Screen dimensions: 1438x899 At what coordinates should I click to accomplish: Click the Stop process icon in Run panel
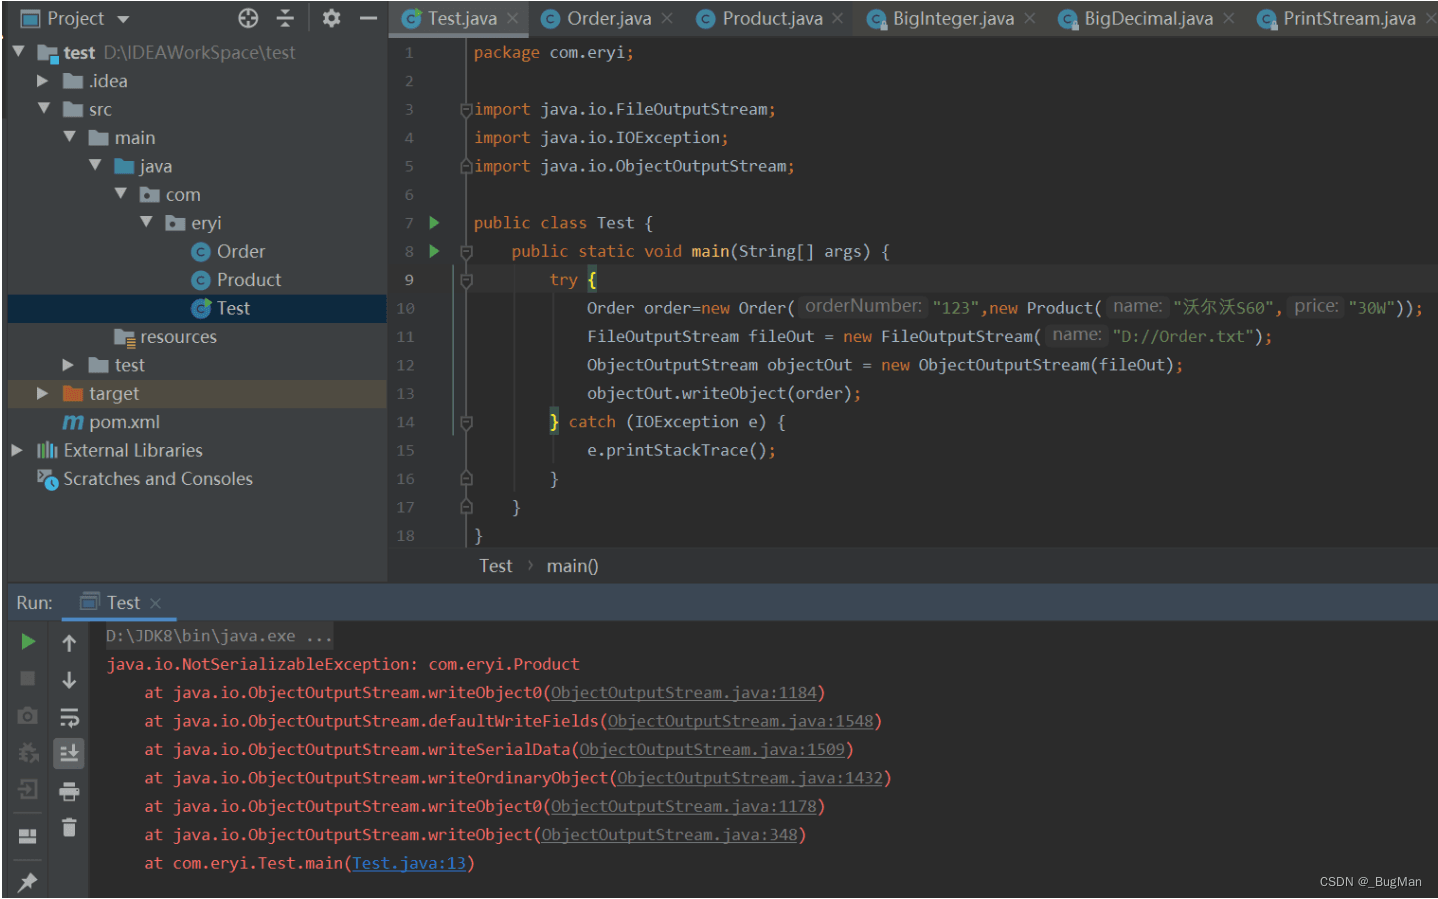point(28,679)
